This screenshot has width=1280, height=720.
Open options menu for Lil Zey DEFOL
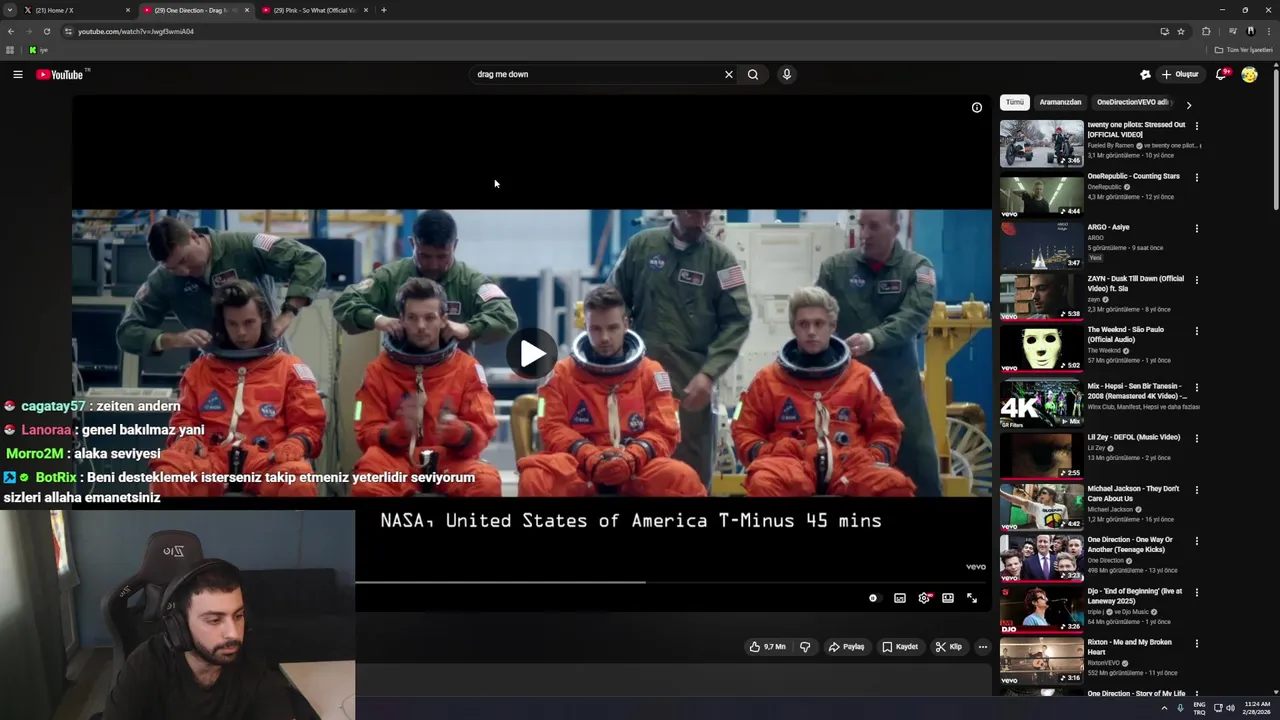coord(1196,439)
